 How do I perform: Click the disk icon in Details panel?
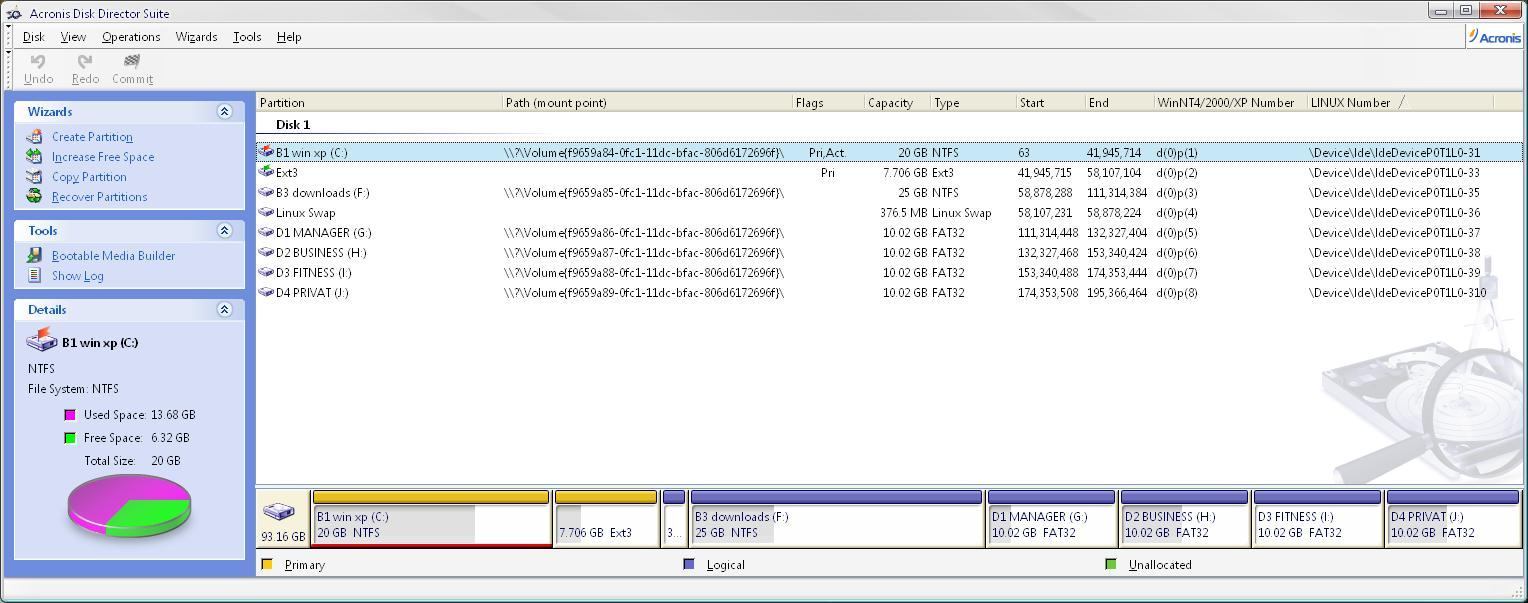pyautogui.click(x=42, y=342)
